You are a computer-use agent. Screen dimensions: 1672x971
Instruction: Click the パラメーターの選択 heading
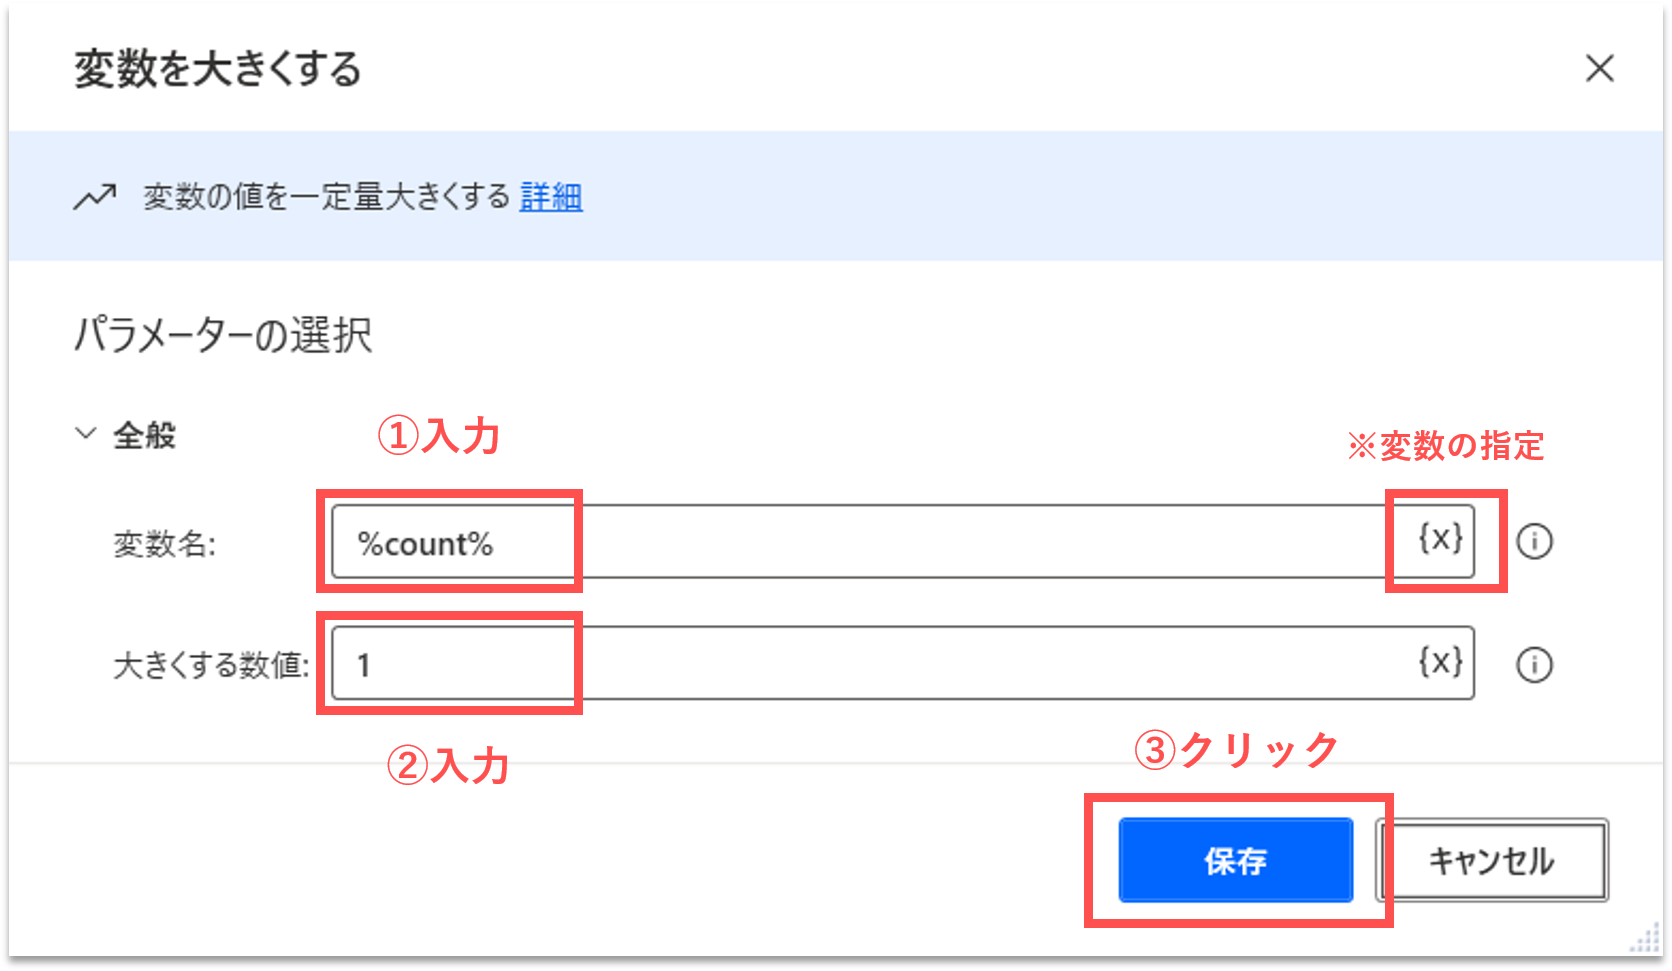[223, 335]
